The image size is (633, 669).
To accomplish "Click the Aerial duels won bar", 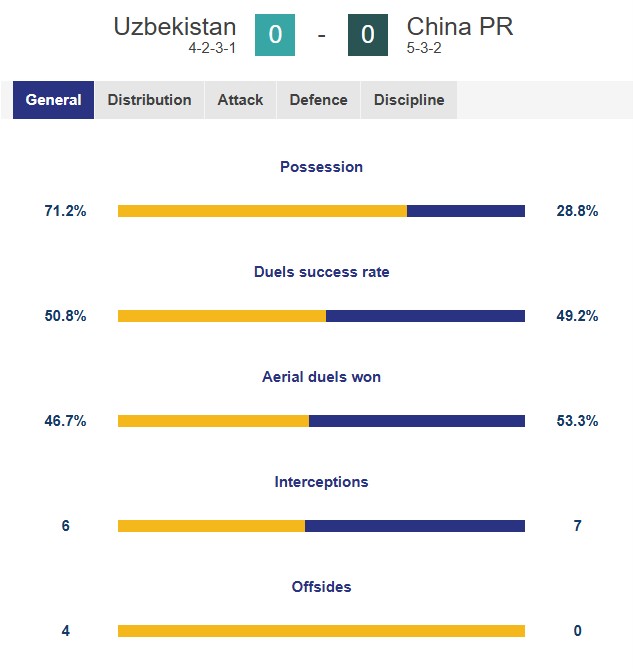I will point(321,421).
